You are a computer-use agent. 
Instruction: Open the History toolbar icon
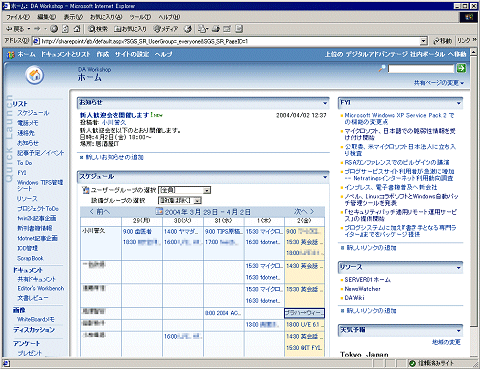[x=188, y=29]
